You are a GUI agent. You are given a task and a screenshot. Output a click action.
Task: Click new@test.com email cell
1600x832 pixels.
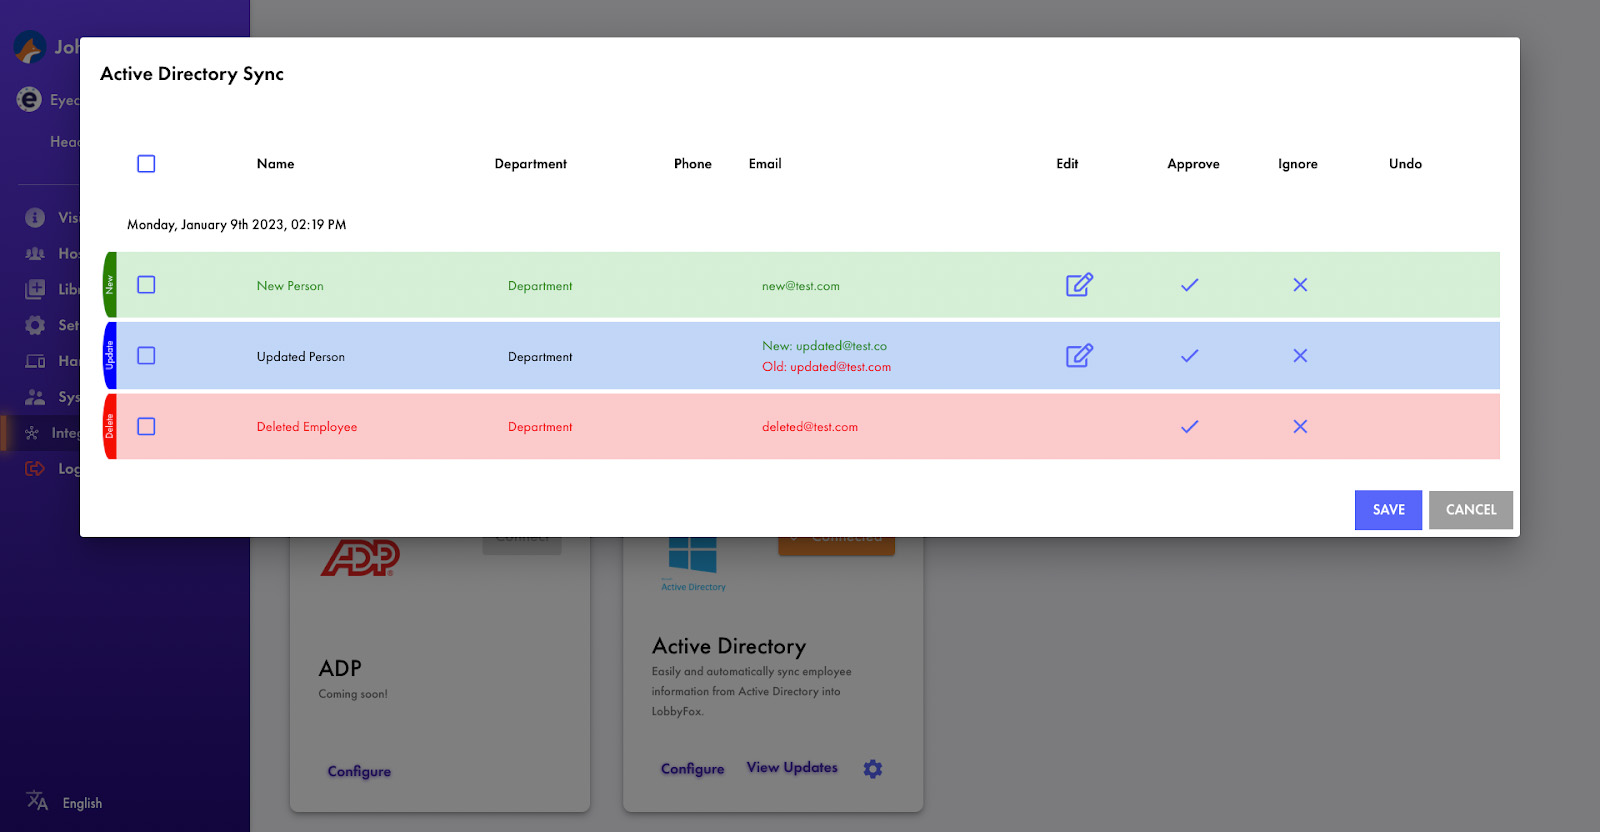800,286
